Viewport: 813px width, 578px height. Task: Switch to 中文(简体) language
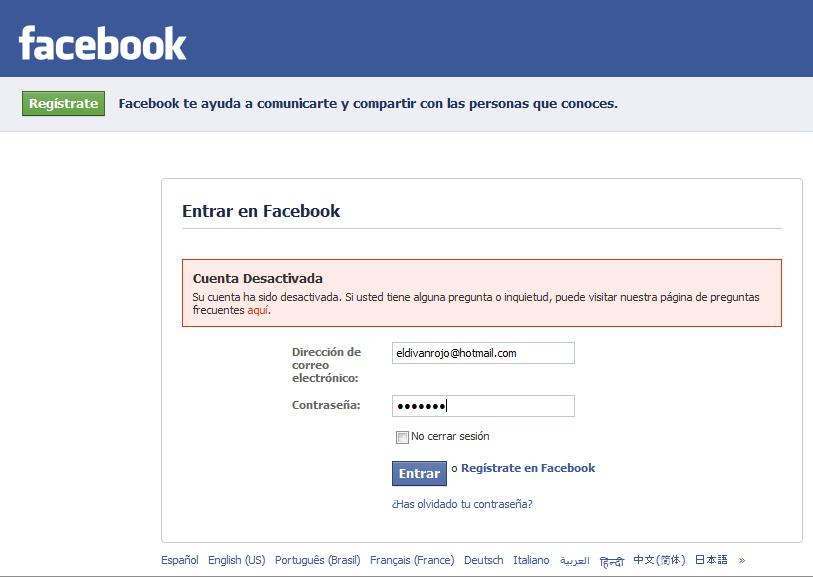coord(657,560)
